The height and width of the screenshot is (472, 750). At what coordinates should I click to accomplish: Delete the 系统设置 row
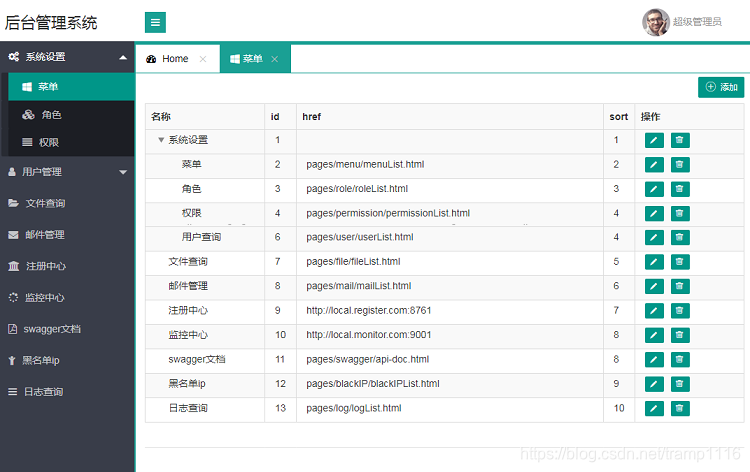[x=680, y=140]
